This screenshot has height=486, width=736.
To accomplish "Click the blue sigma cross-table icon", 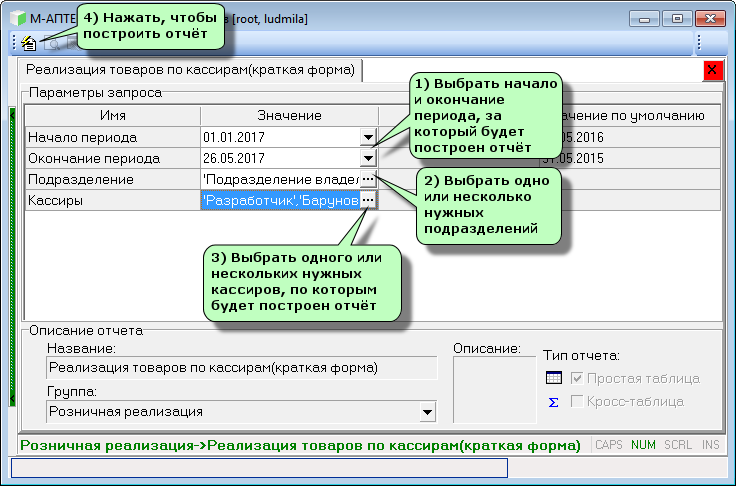I will click(x=553, y=402).
